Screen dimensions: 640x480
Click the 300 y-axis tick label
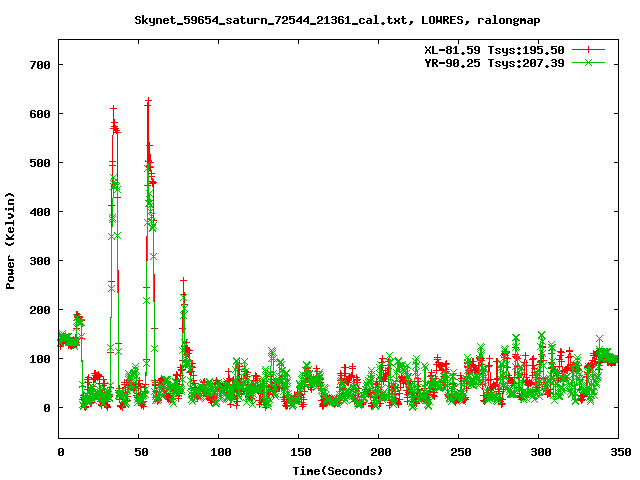[x=40, y=261]
